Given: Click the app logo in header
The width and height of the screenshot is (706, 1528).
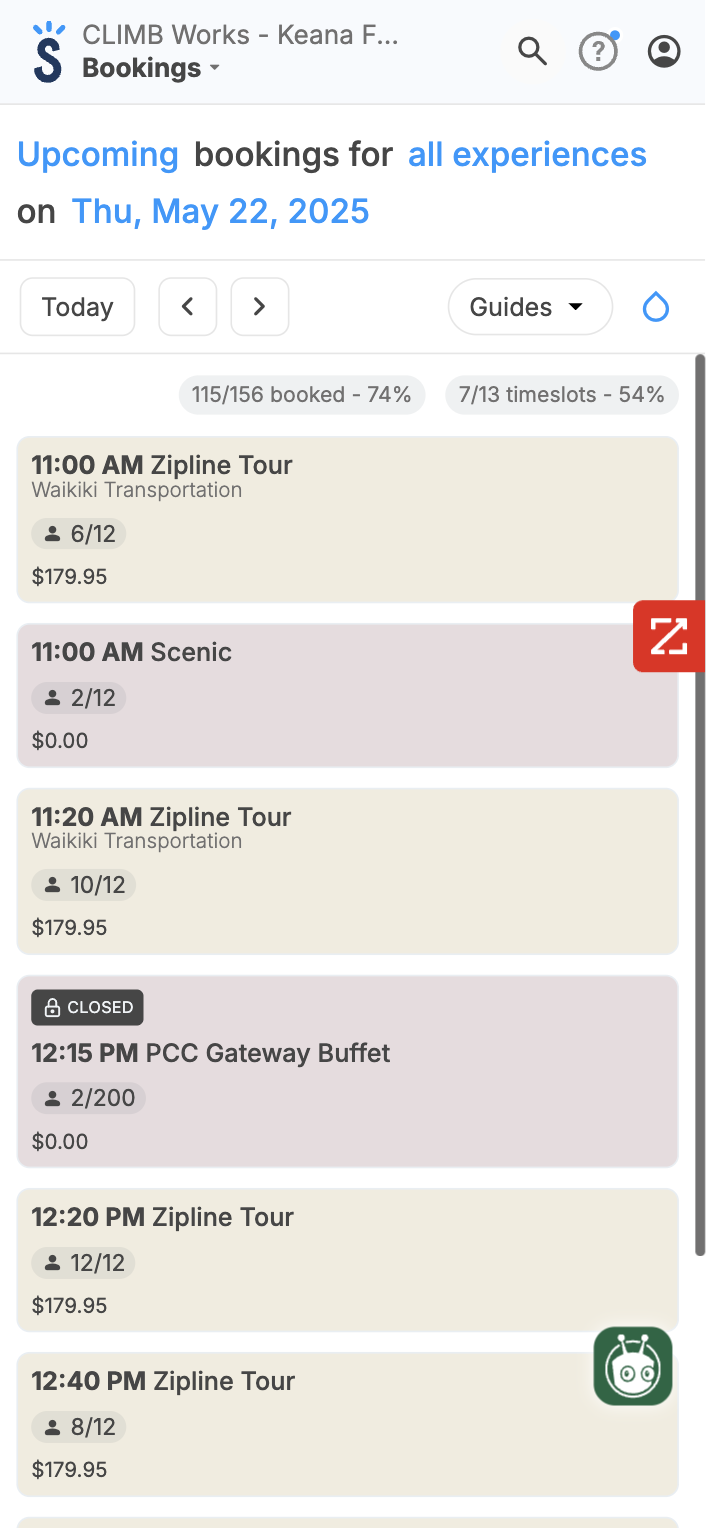Looking at the screenshot, I should point(47,52).
